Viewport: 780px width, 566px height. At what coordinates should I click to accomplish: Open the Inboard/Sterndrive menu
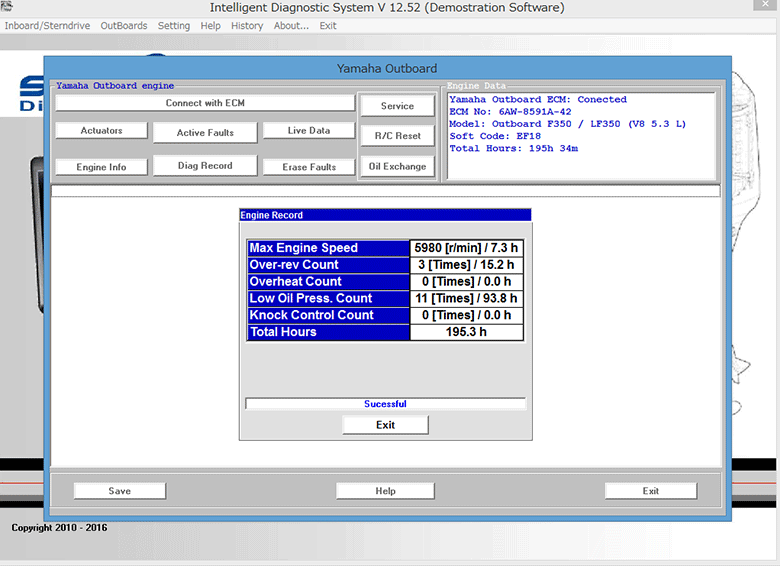click(x=47, y=26)
